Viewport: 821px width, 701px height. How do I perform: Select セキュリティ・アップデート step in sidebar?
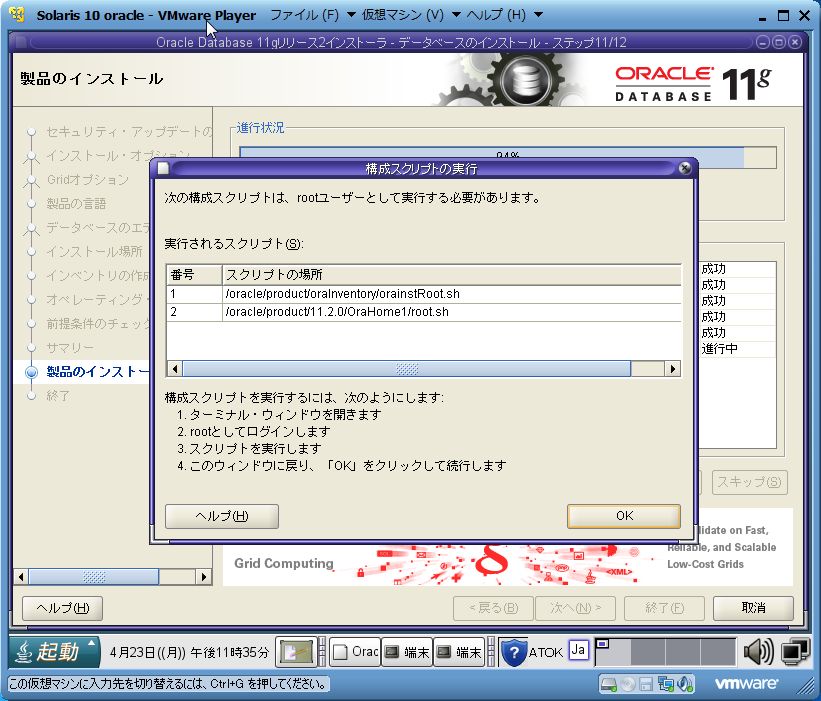coord(129,131)
